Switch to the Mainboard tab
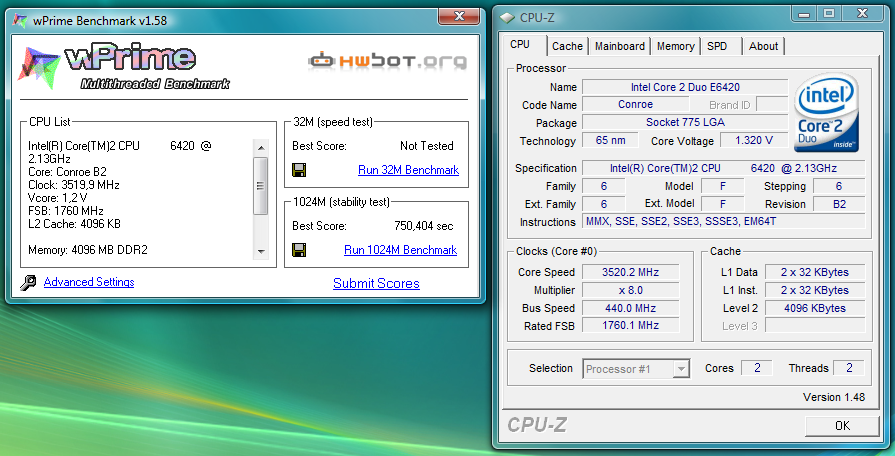This screenshot has width=895, height=456. click(619, 46)
